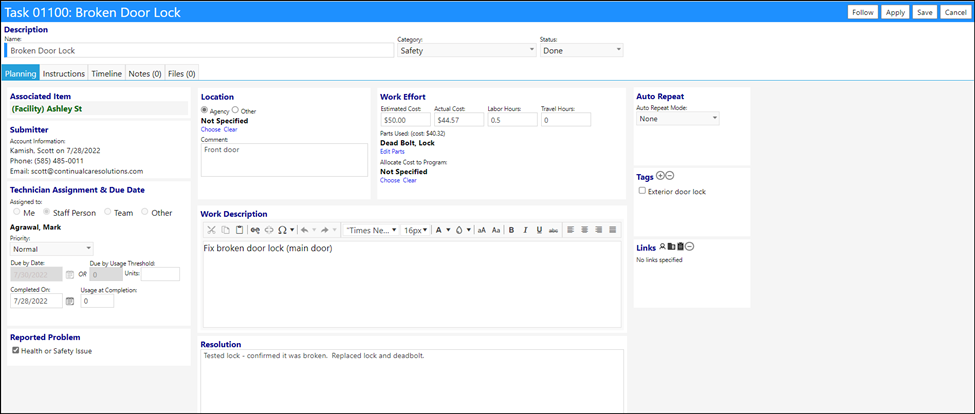Align text right in Work Description

pos(598,230)
